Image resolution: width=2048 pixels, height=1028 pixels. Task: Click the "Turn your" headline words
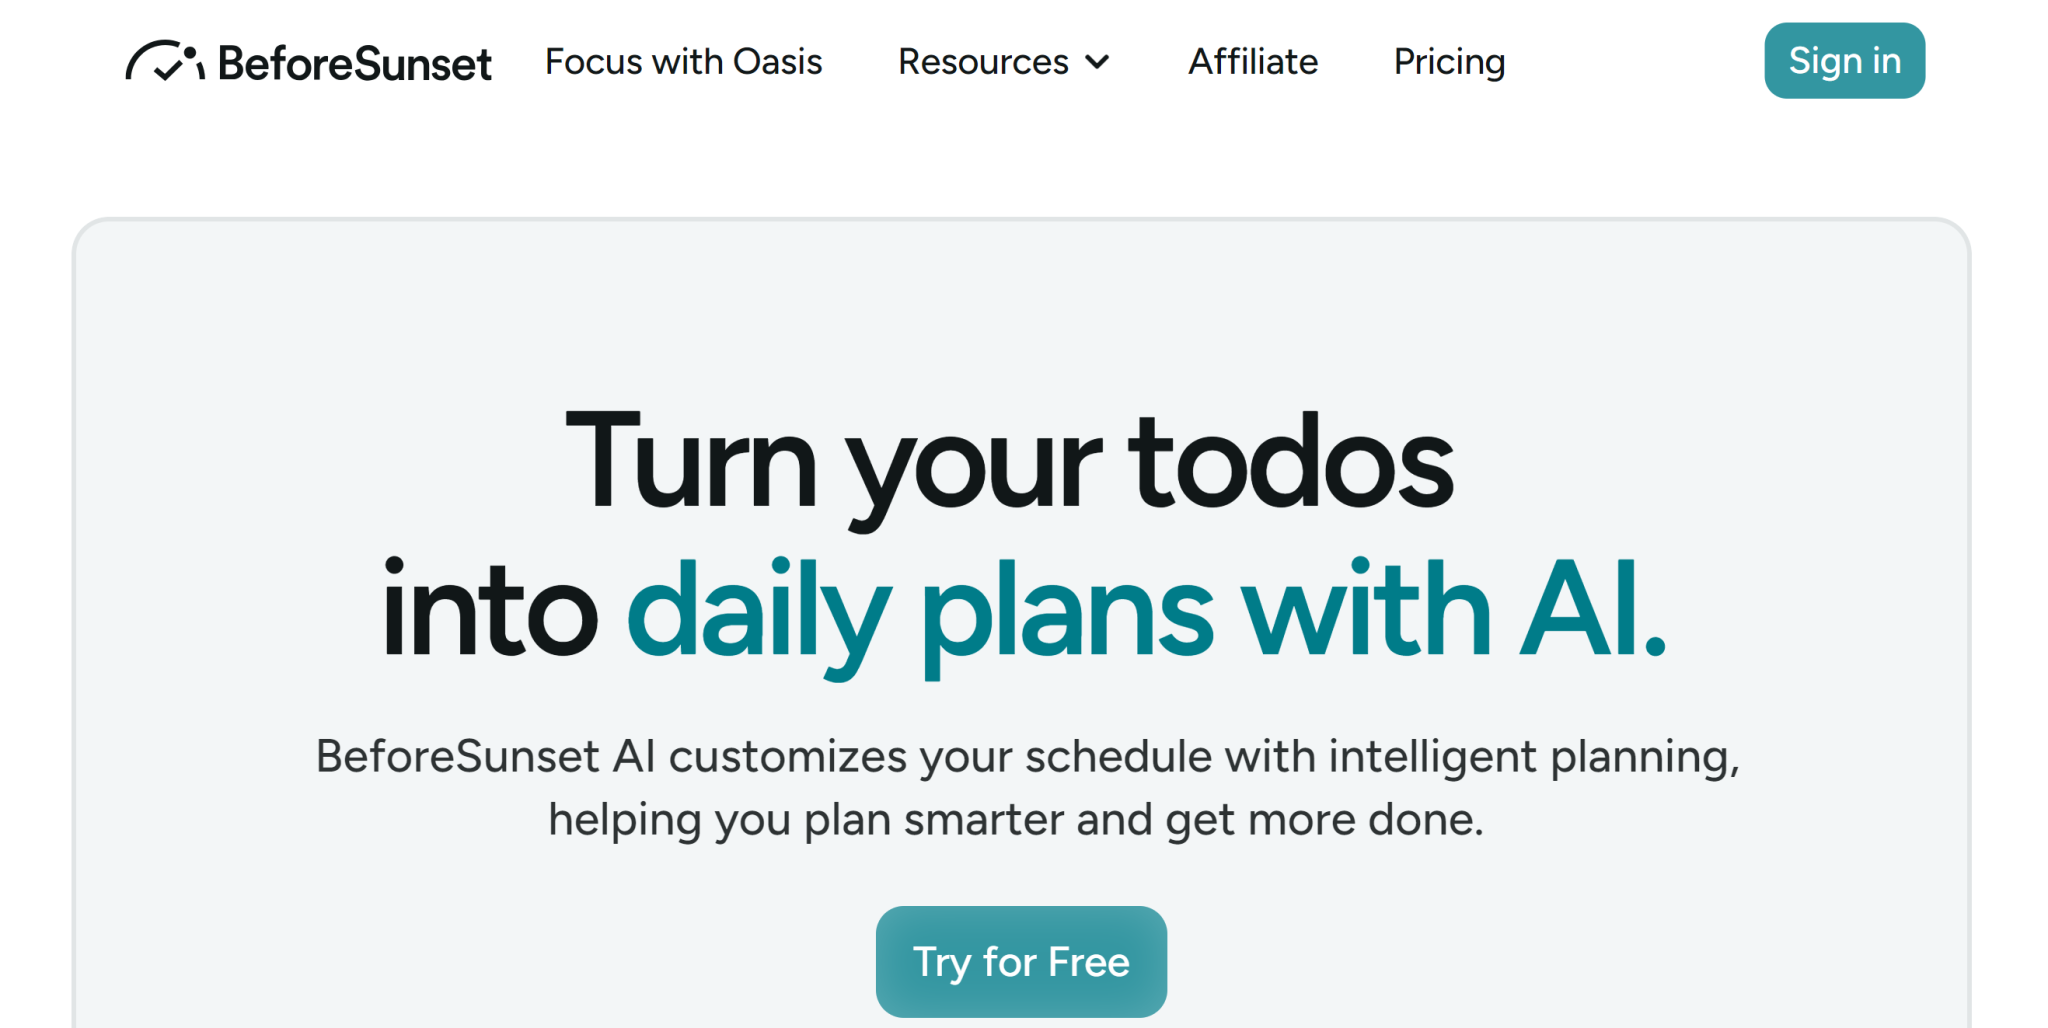point(833,463)
